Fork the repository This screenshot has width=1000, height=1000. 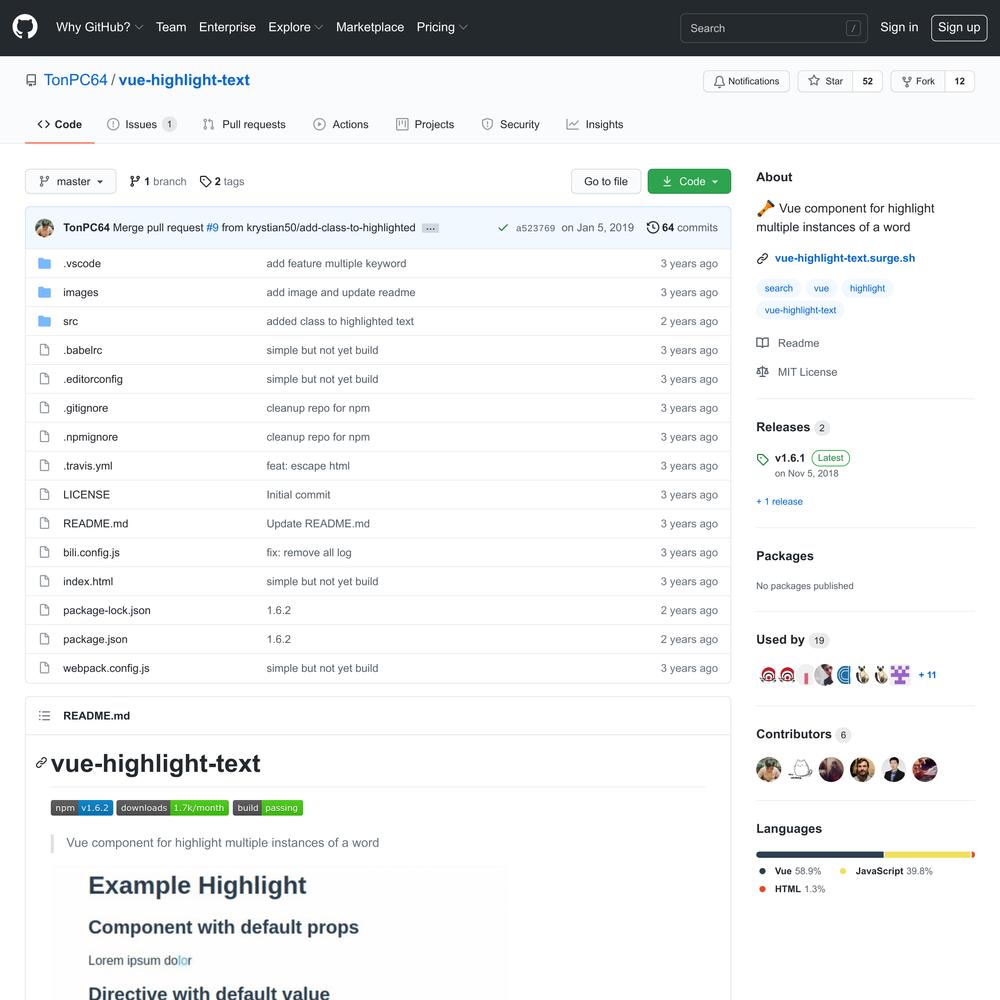(918, 81)
